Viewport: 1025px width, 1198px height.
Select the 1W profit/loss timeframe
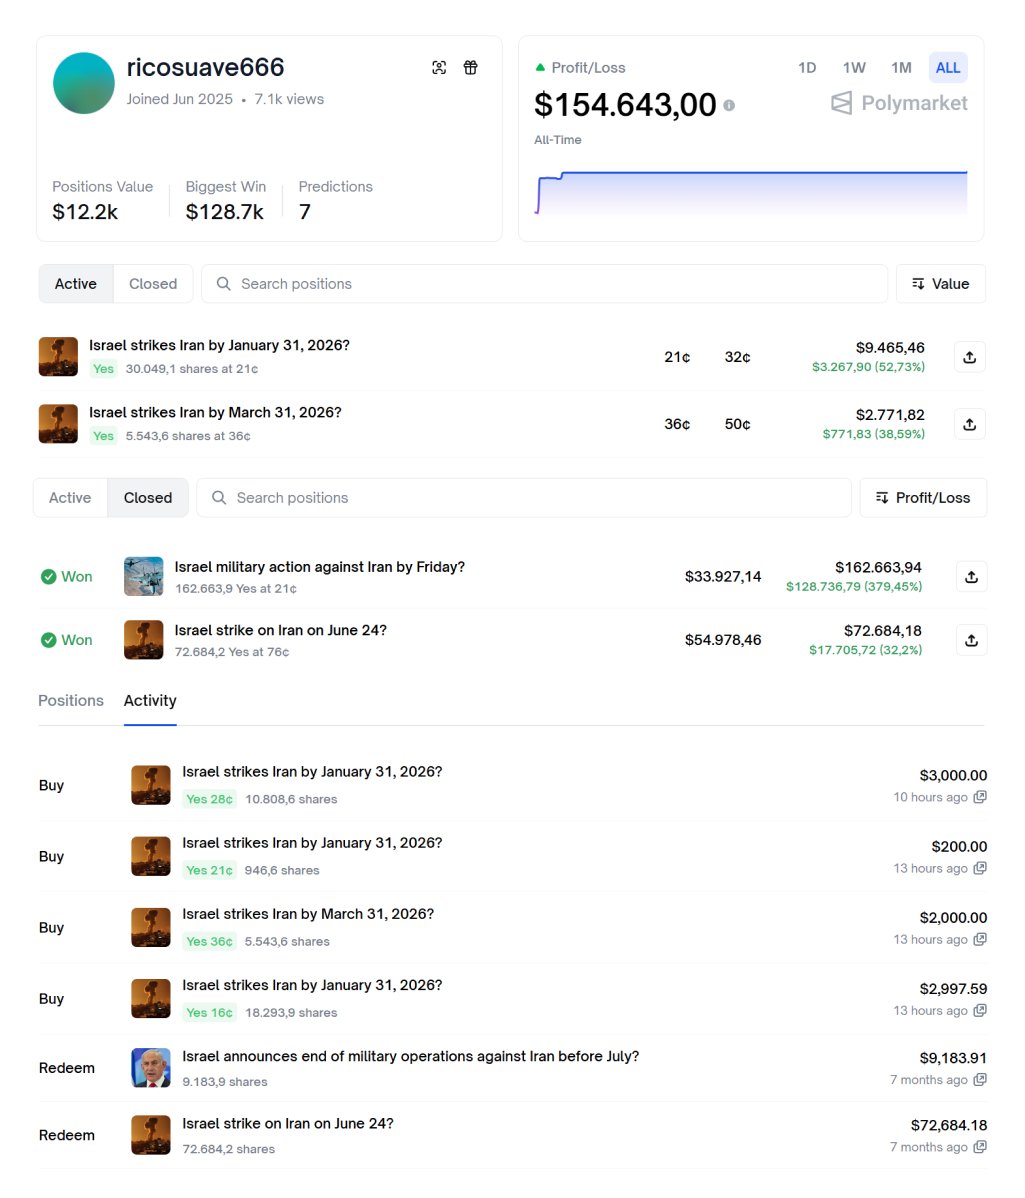tap(854, 68)
